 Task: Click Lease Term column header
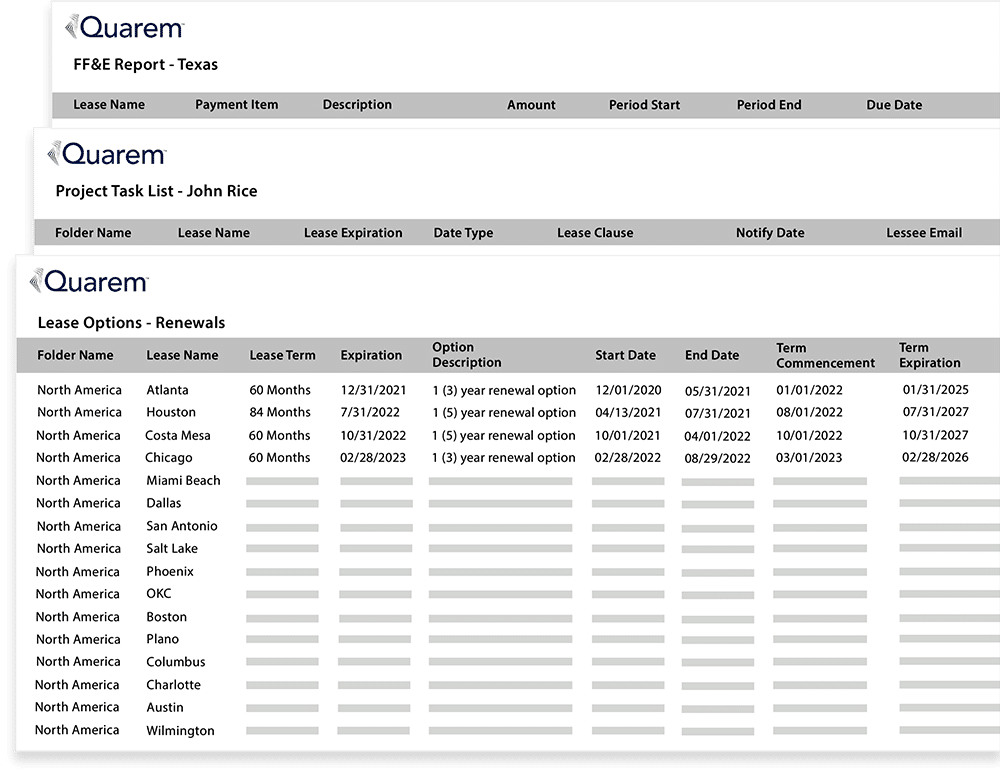click(283, 355)
